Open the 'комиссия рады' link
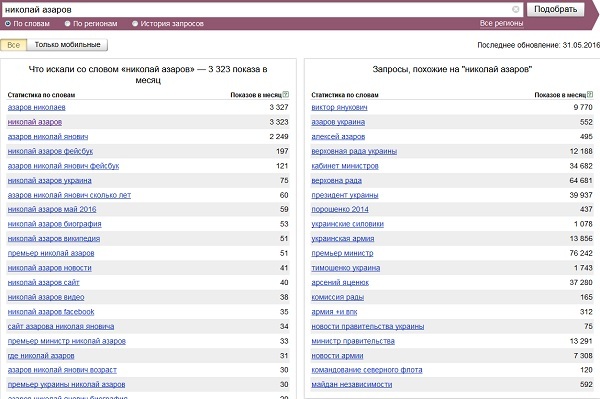600x399 pixels. pyautogui.click(x=338, y=297)
